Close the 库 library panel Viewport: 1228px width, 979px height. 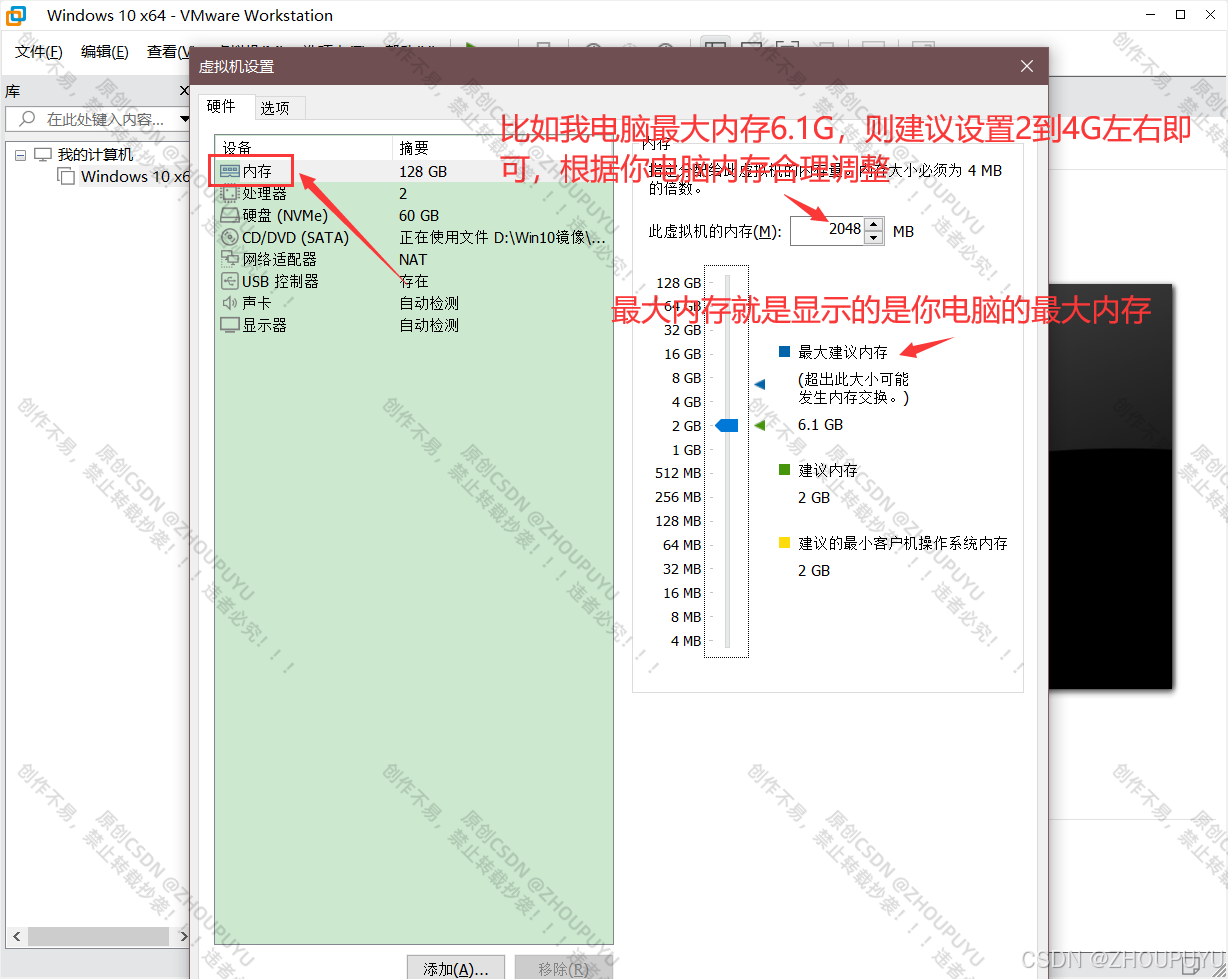click(183, 91)
